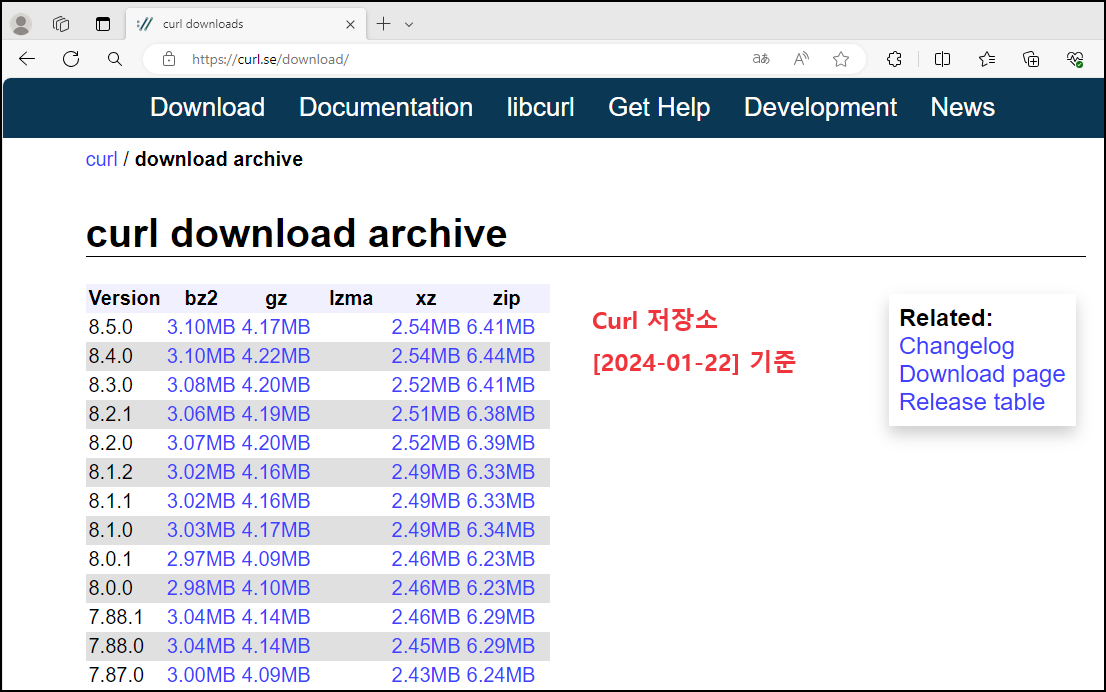Open the favorites list icon
This screenshot has width=1106, height=692.
coord(987,59)
